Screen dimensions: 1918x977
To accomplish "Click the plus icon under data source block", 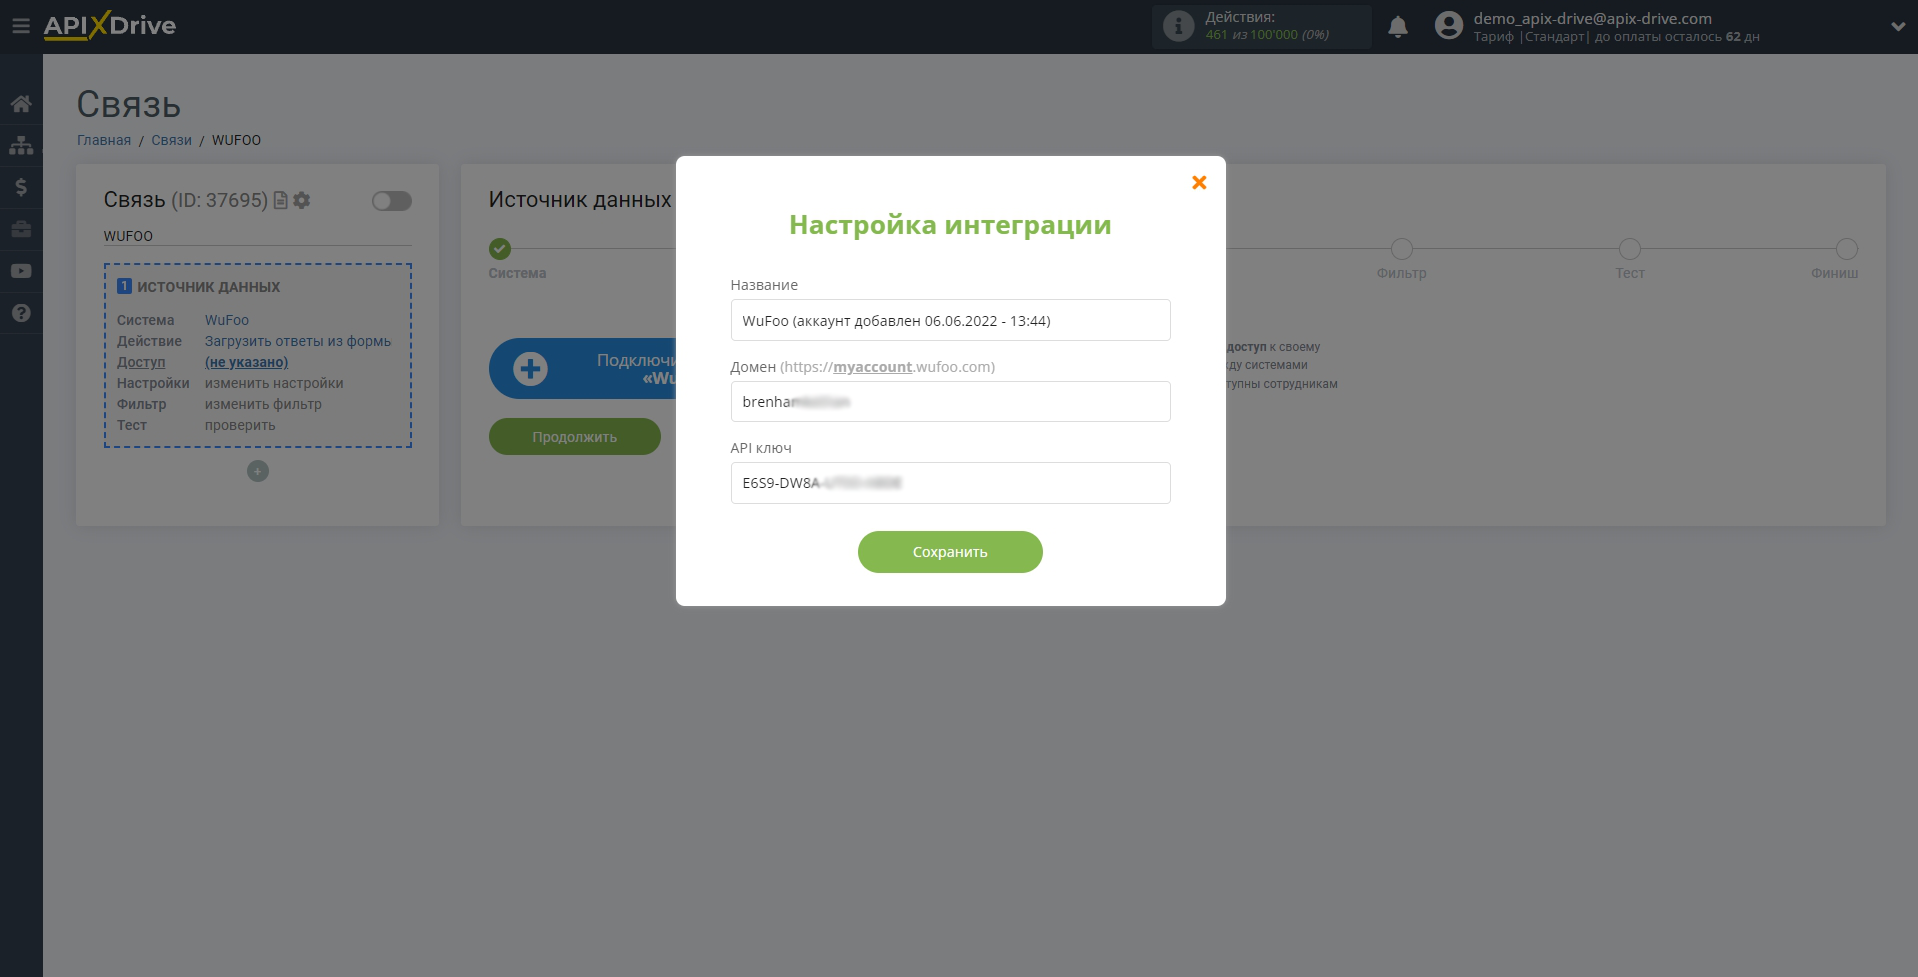I will pos(258,471).
